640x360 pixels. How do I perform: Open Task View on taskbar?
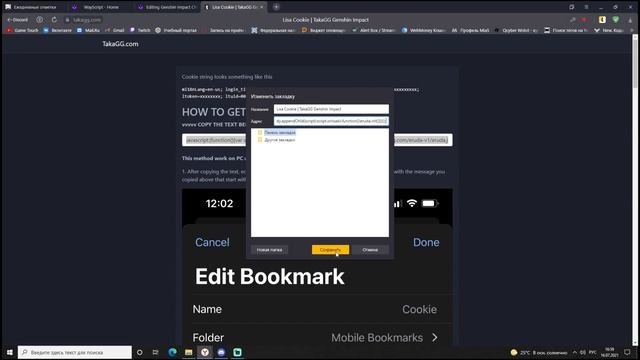tap(156, 352)
